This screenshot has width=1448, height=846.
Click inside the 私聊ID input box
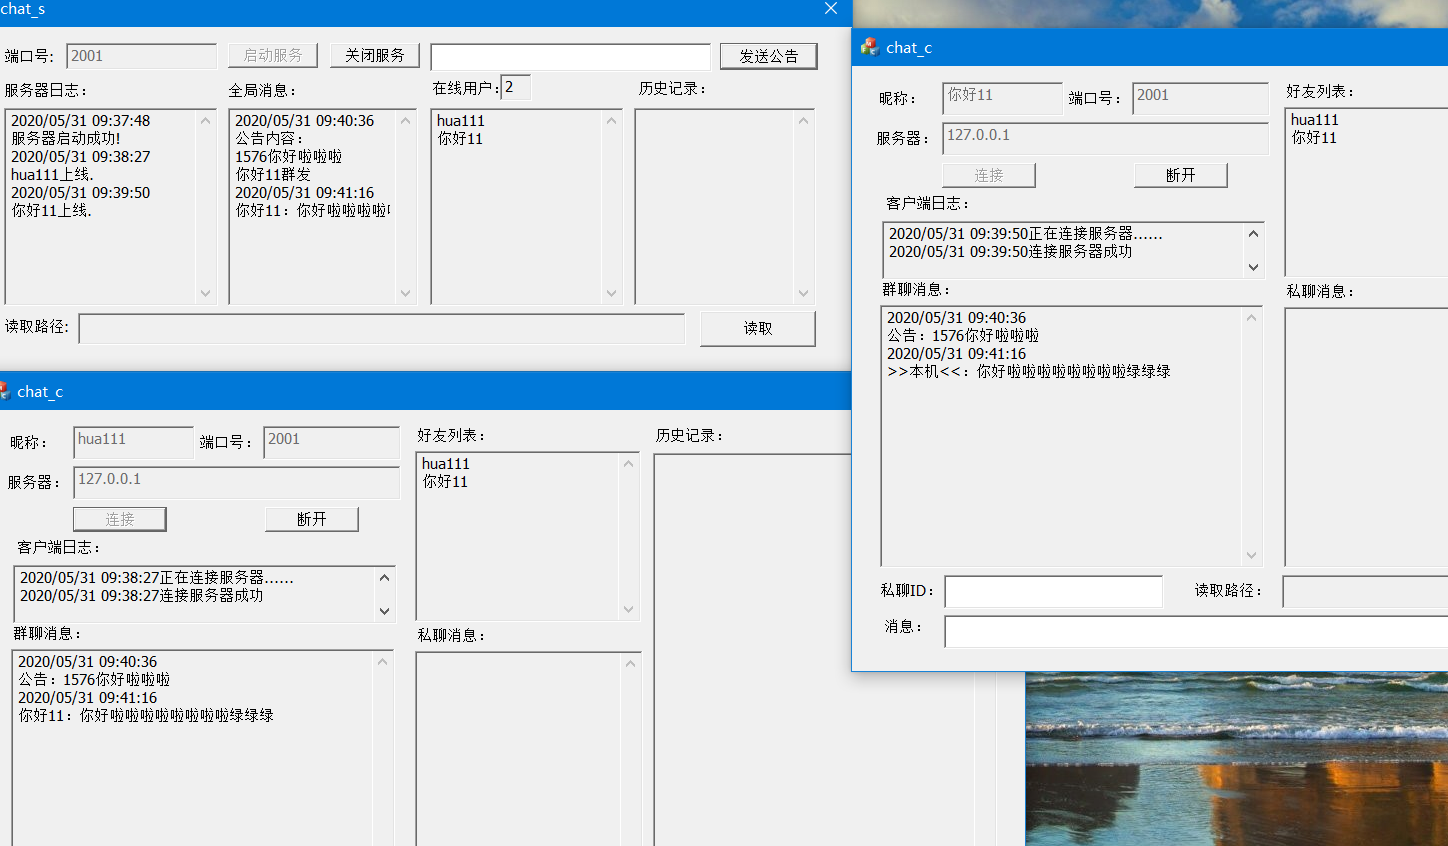coord(1053,591)
